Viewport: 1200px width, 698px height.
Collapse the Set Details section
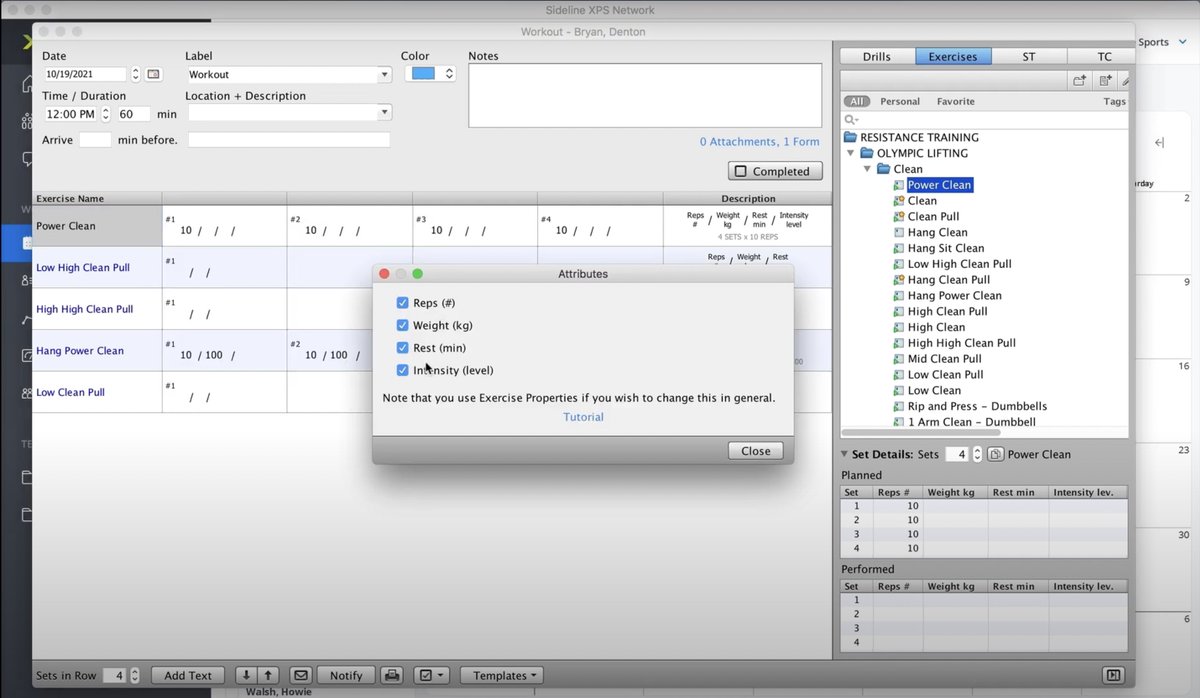(845, 454)
